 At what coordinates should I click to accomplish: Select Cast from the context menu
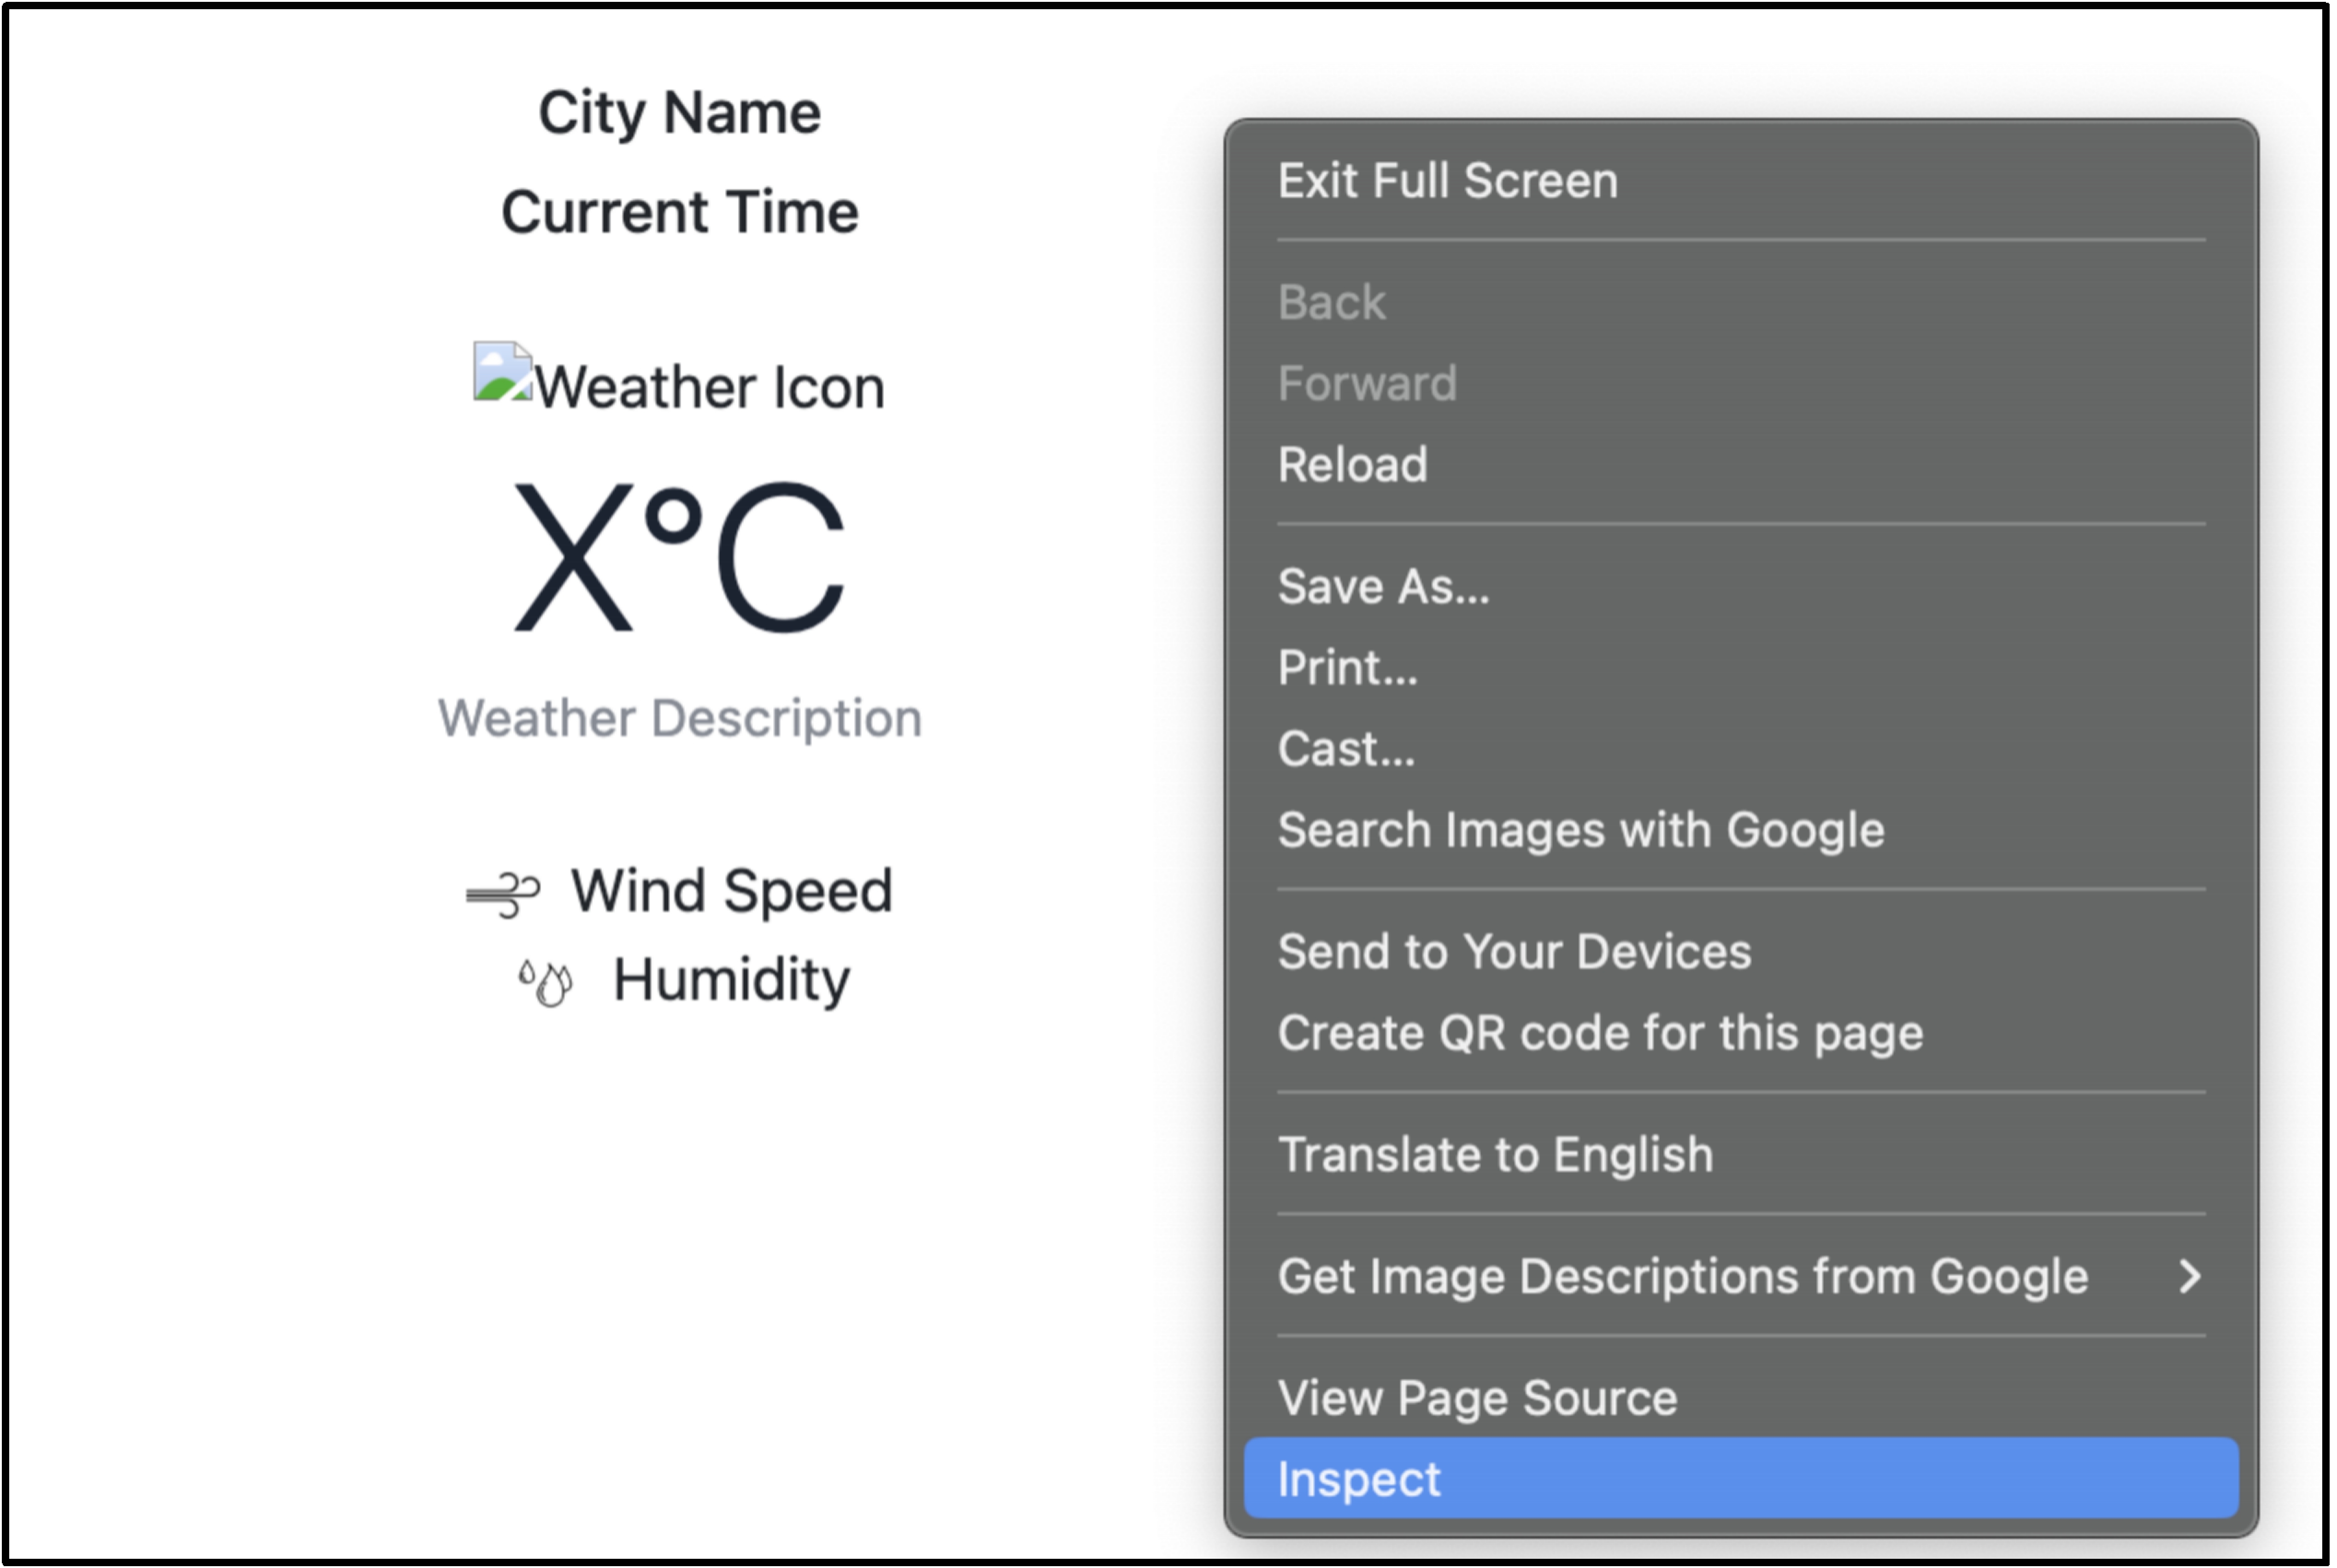point(1346,749)
